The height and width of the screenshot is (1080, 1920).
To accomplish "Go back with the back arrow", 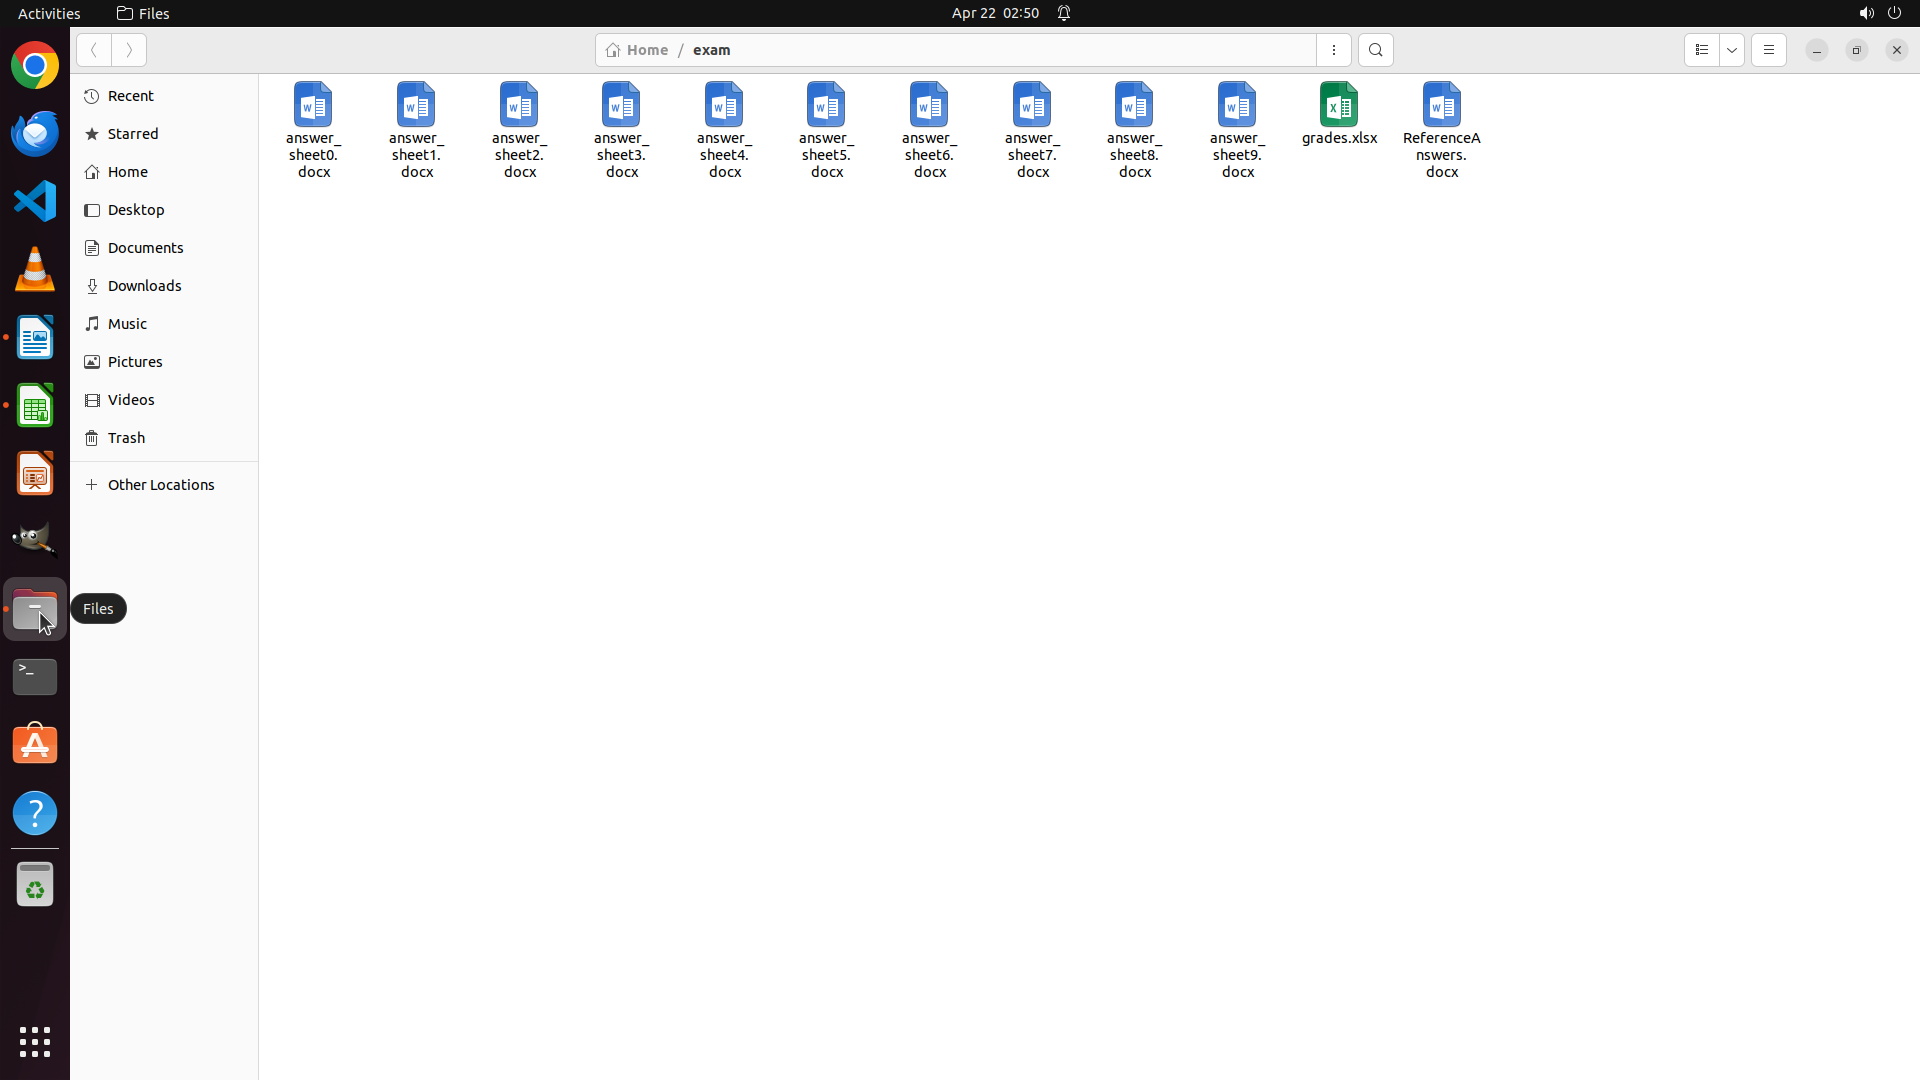I will pyautogui.click(x=93, y=50).
